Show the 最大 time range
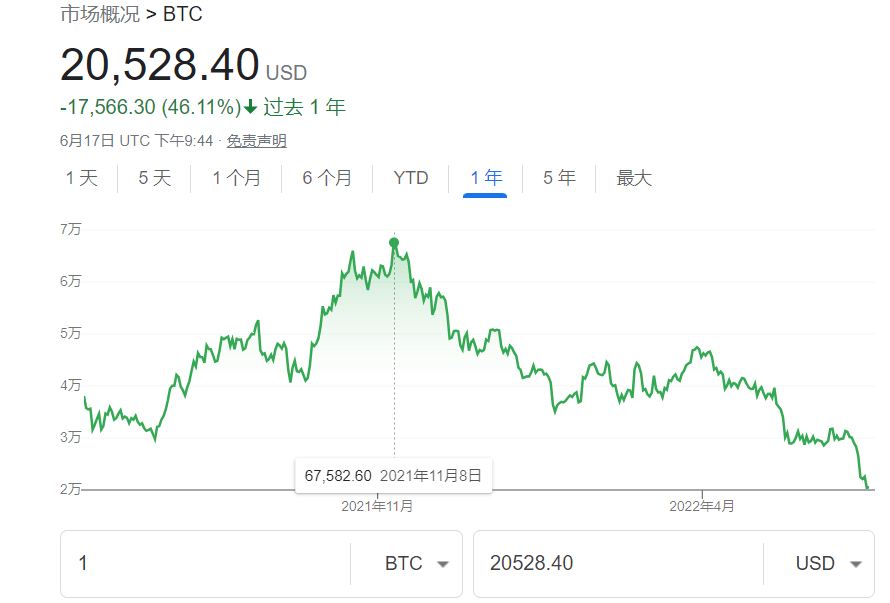Image resolution: width=890 pixels, height=603 pixels. coord(634,178)
